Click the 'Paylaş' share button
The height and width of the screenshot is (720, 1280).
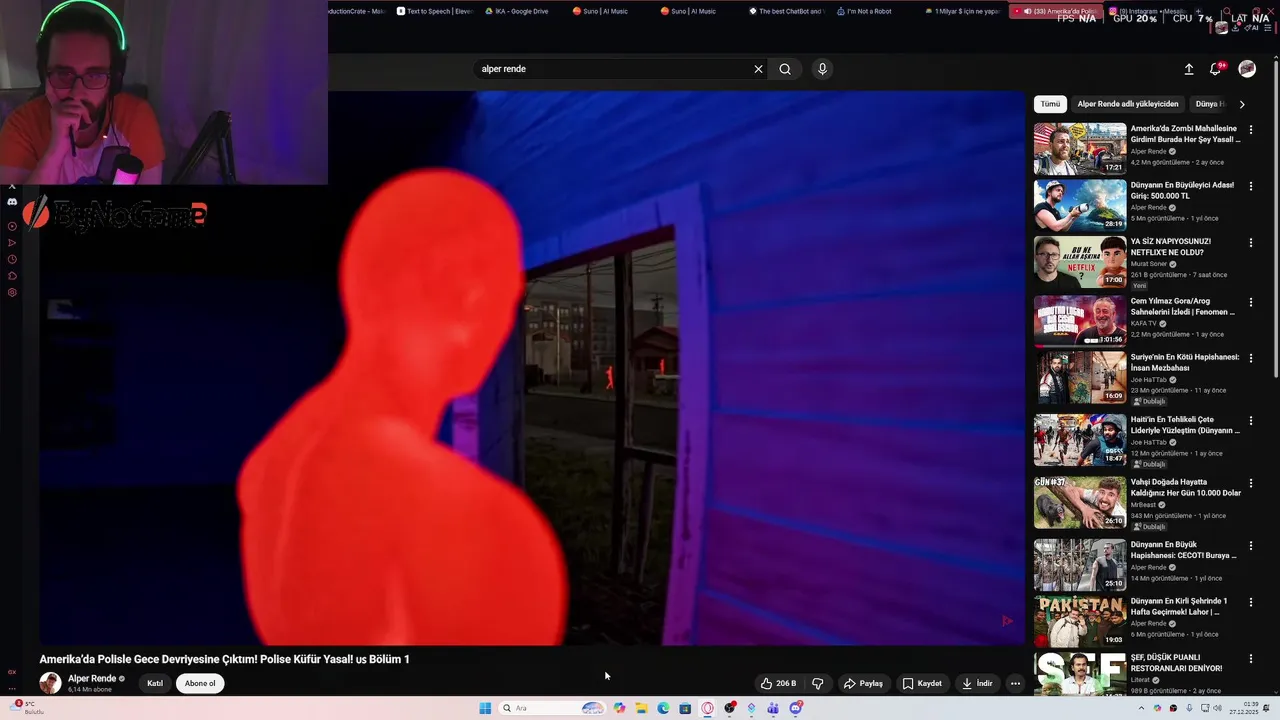863,684
